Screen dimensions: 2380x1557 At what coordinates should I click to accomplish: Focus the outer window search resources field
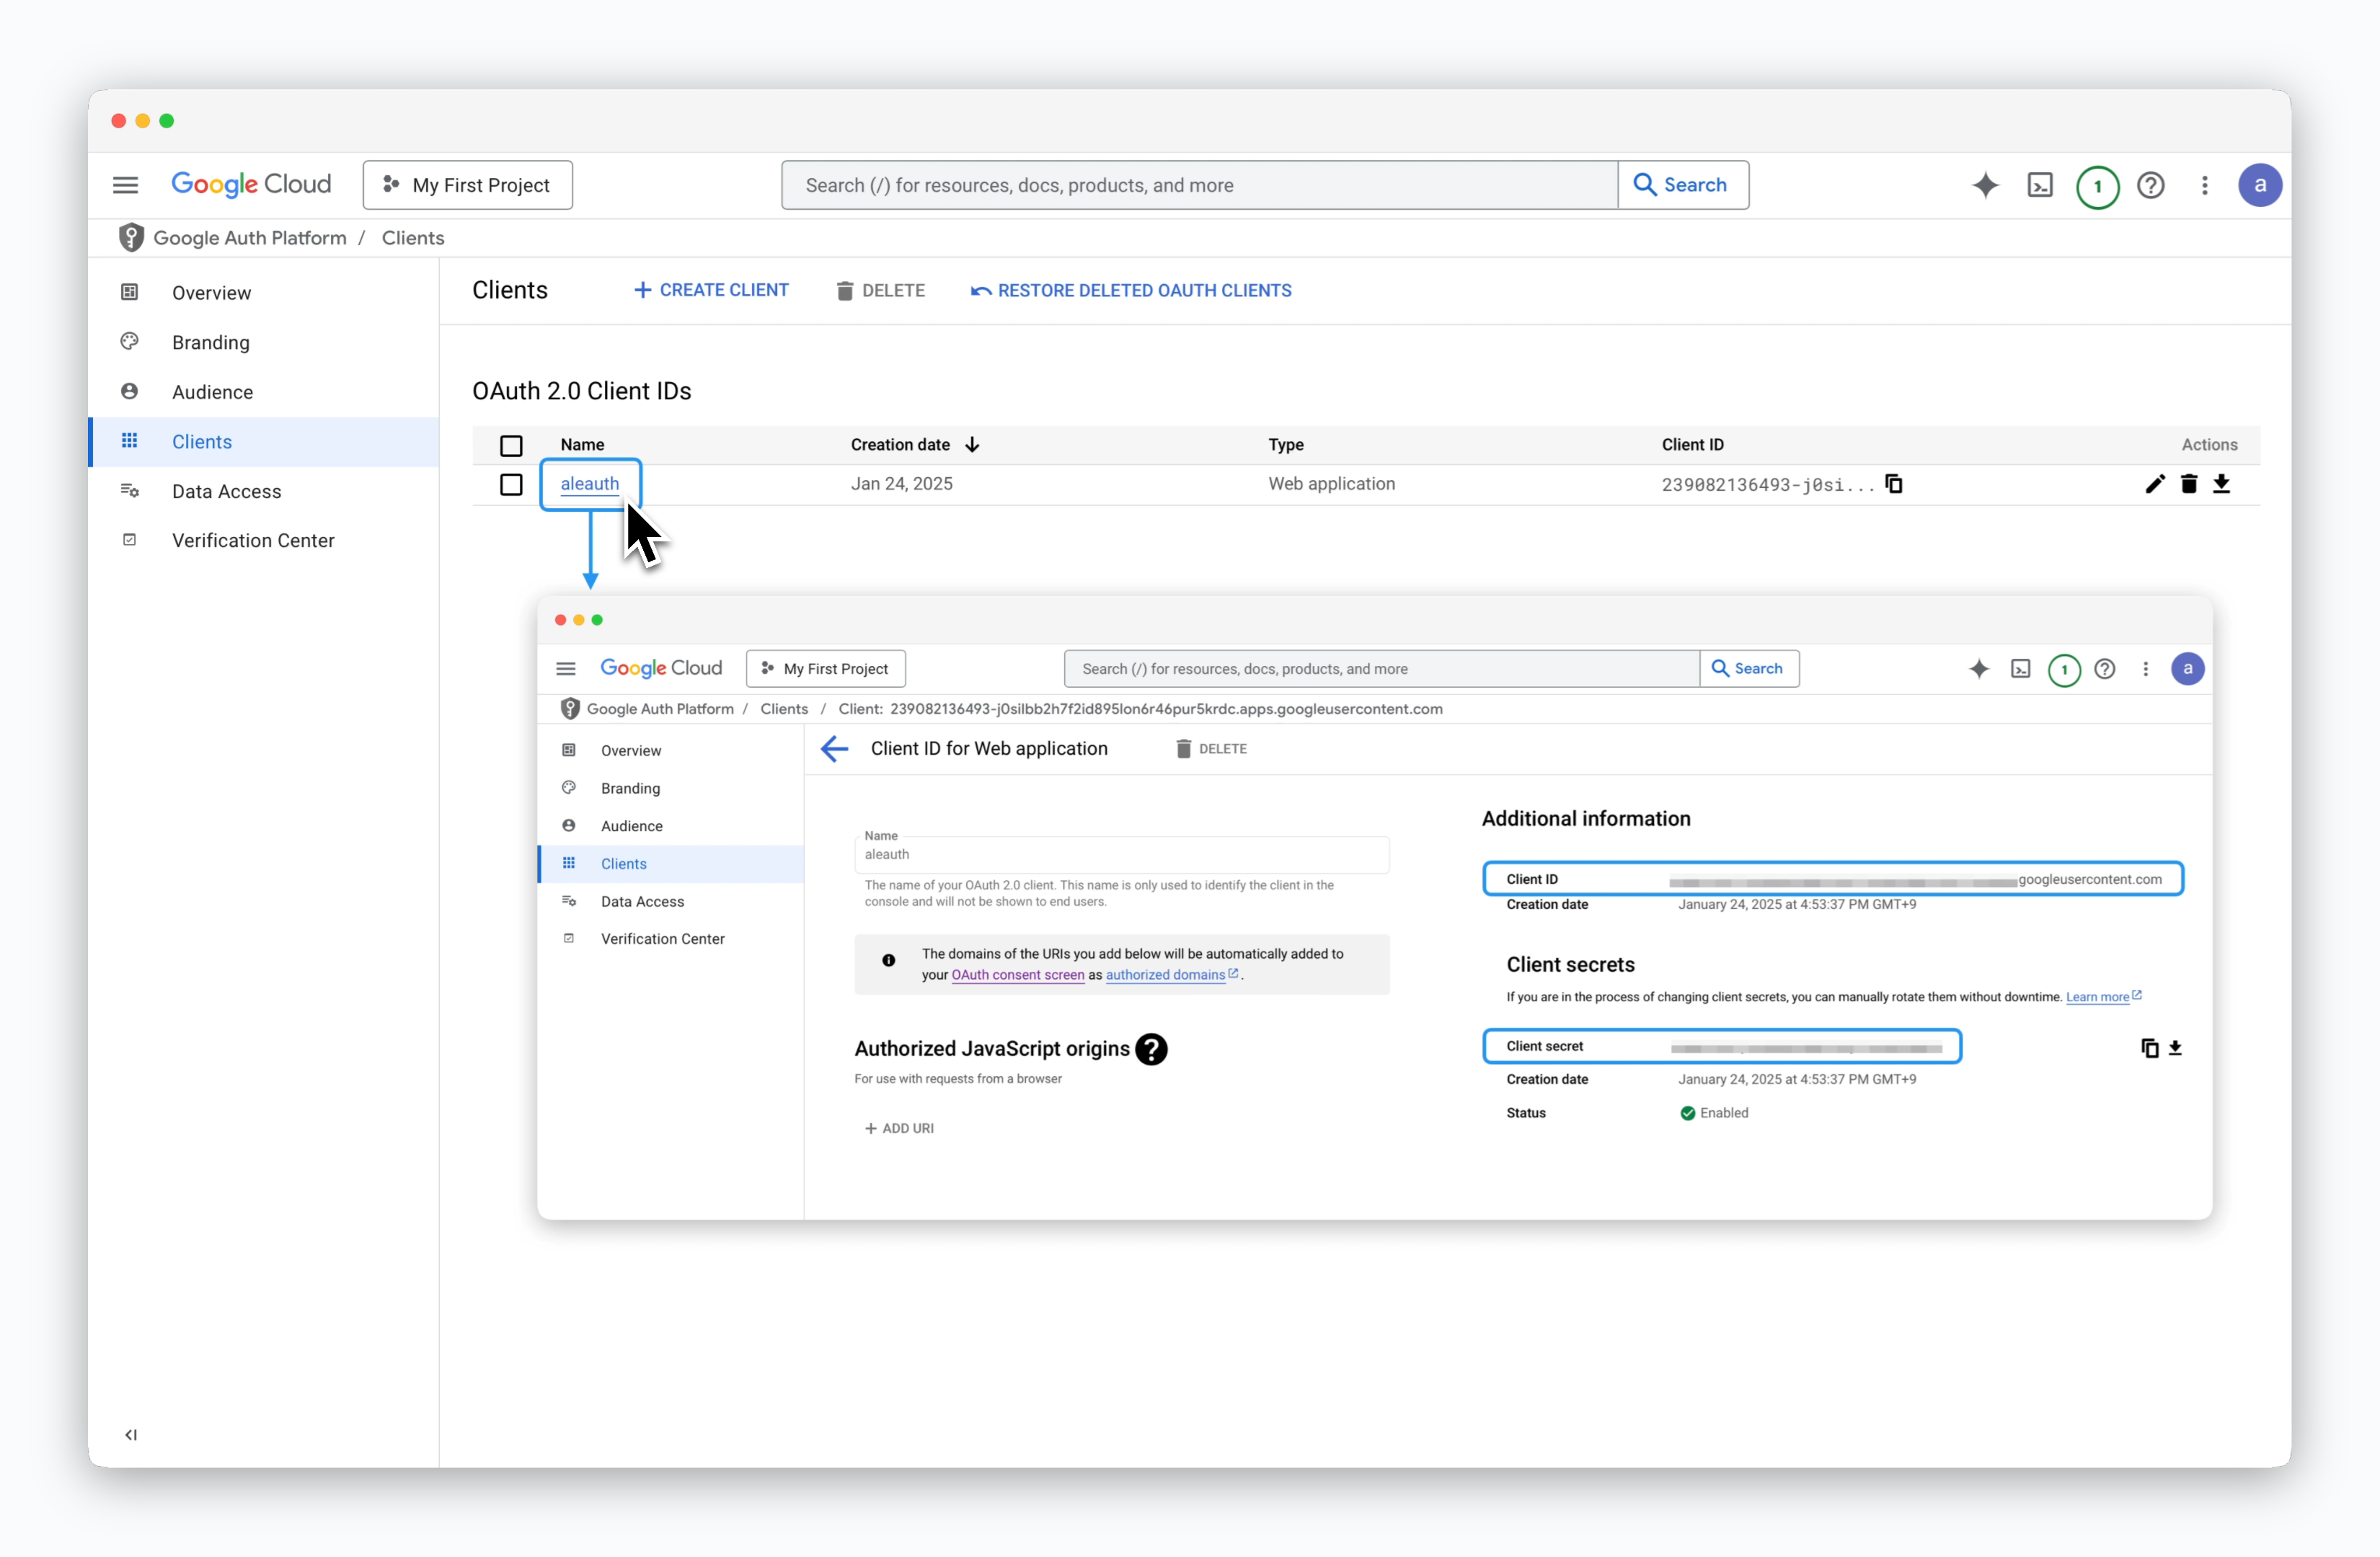click(x=1199, y=185)
